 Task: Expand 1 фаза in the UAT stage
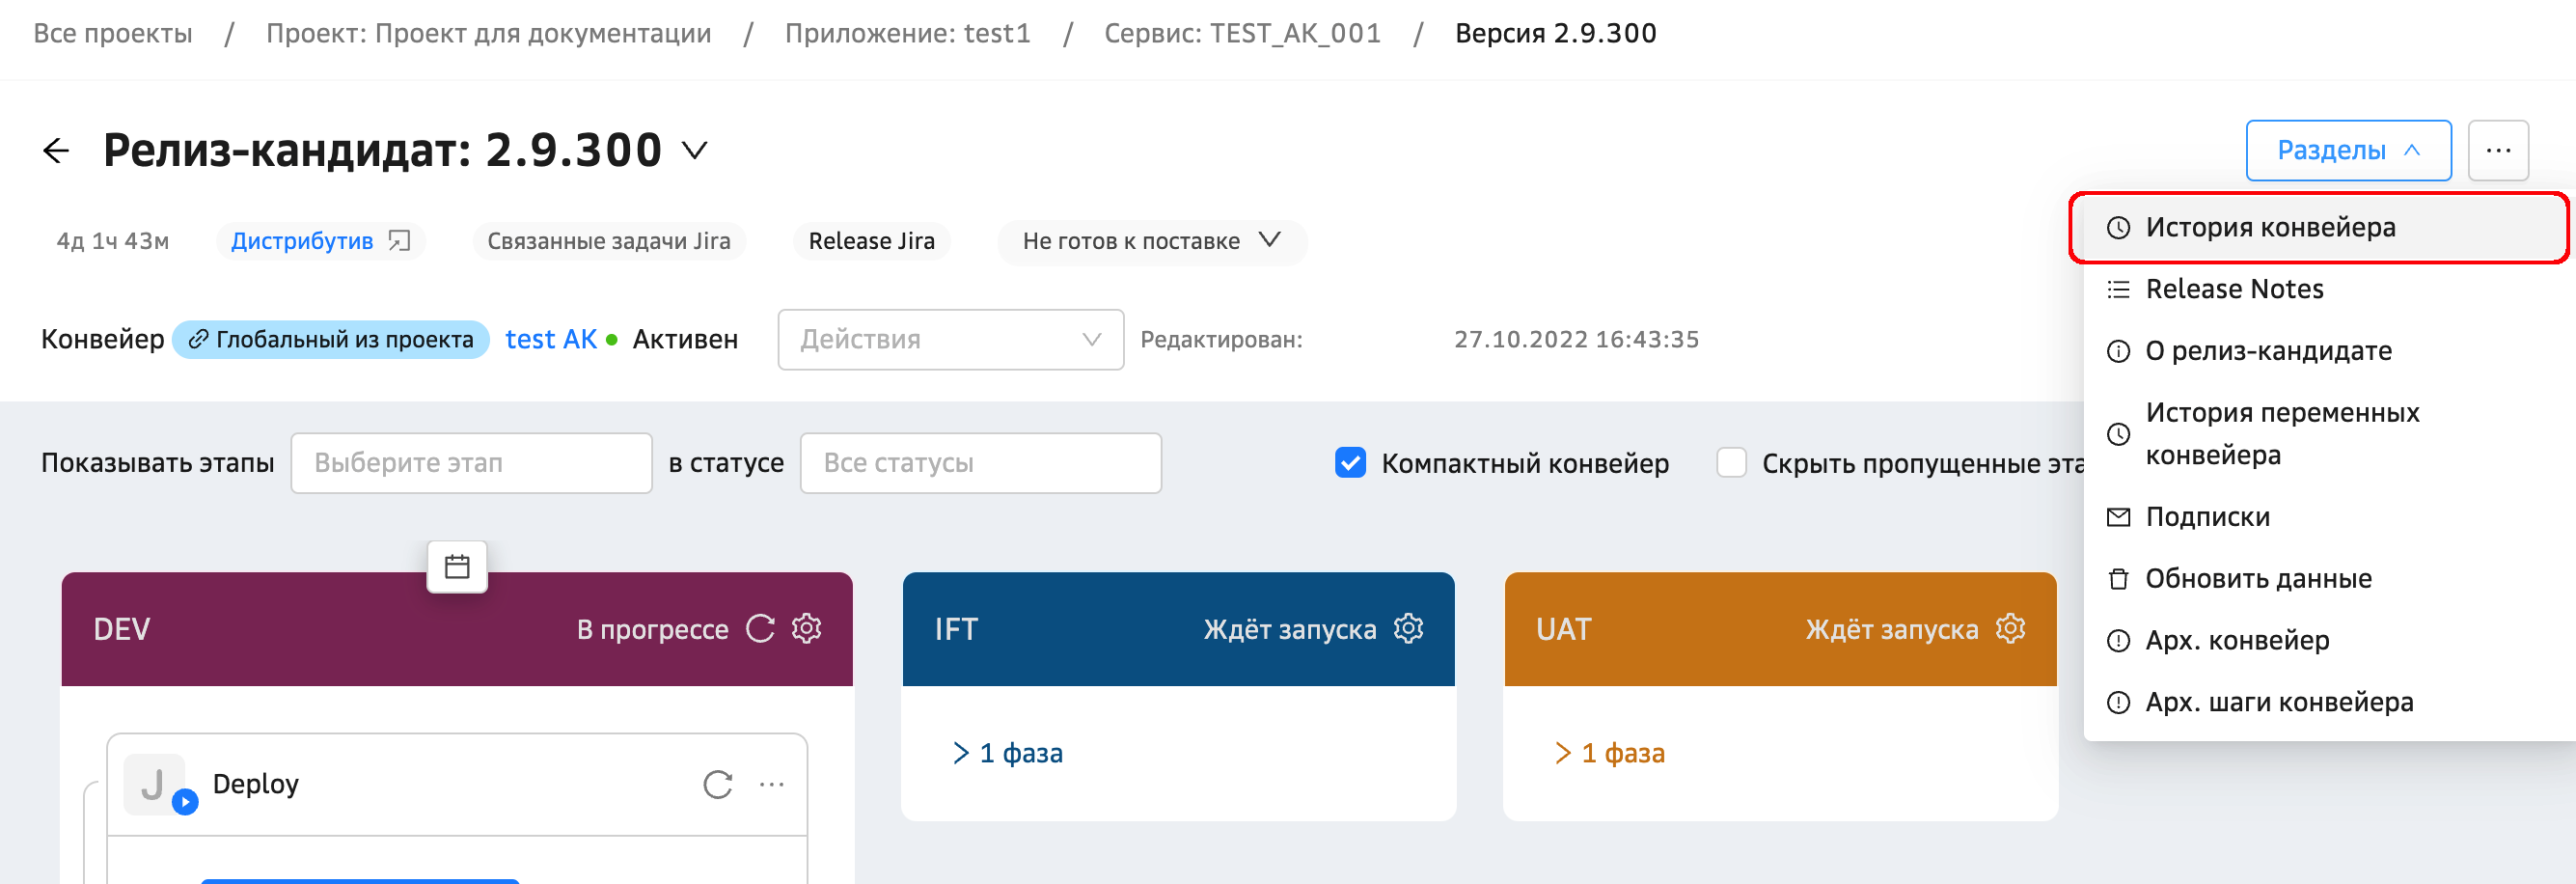tap(1610, 753)
